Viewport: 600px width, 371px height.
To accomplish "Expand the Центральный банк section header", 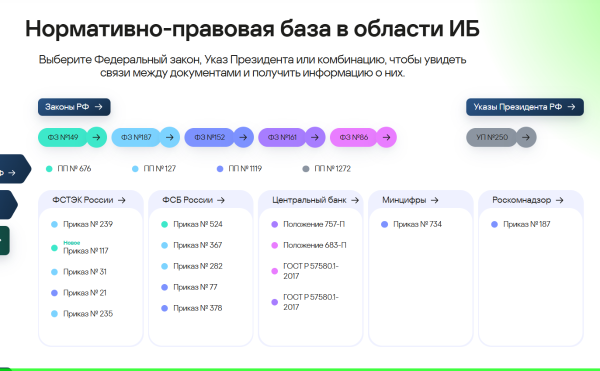I will [315, 200].
